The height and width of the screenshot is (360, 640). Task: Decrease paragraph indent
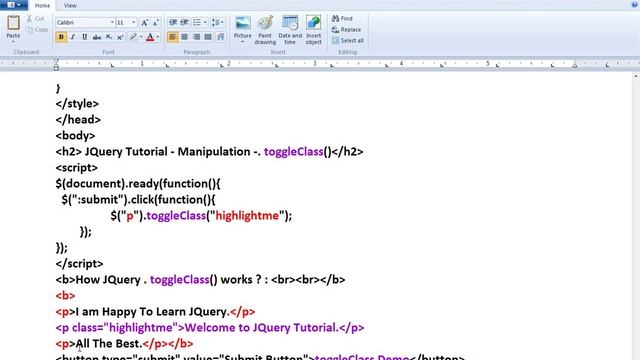point(173,22)
